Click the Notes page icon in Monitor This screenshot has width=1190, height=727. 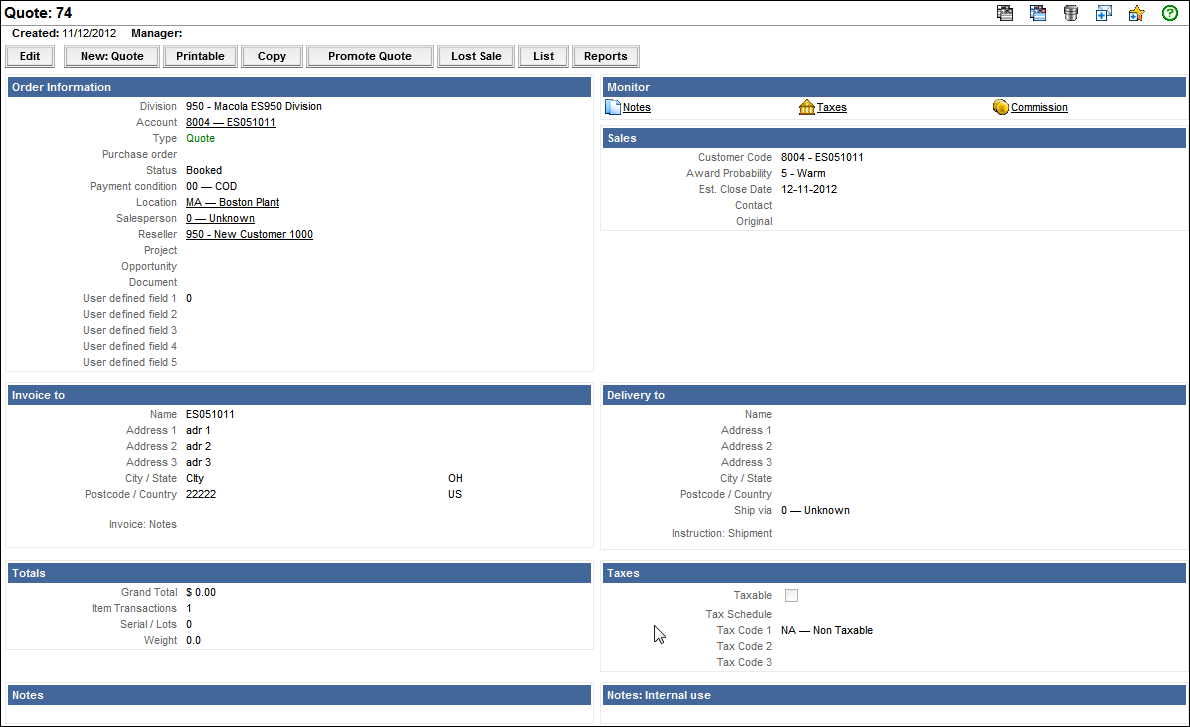click(614, 107)
